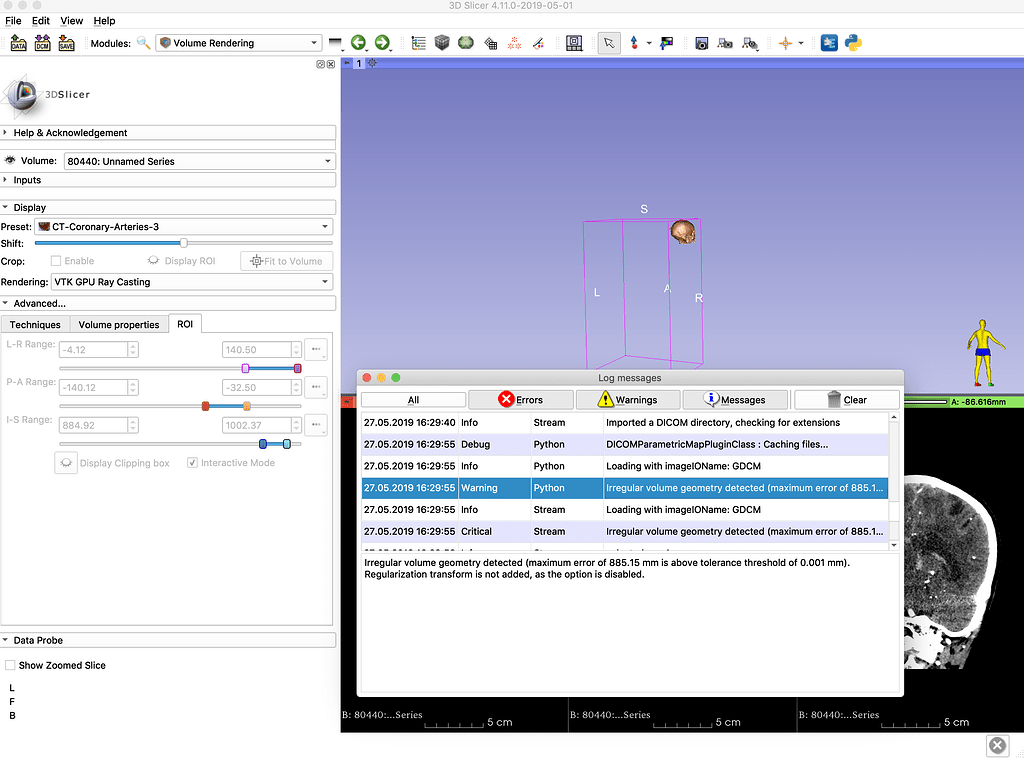Click the Fit to Volume button

[x=286, y=261]
